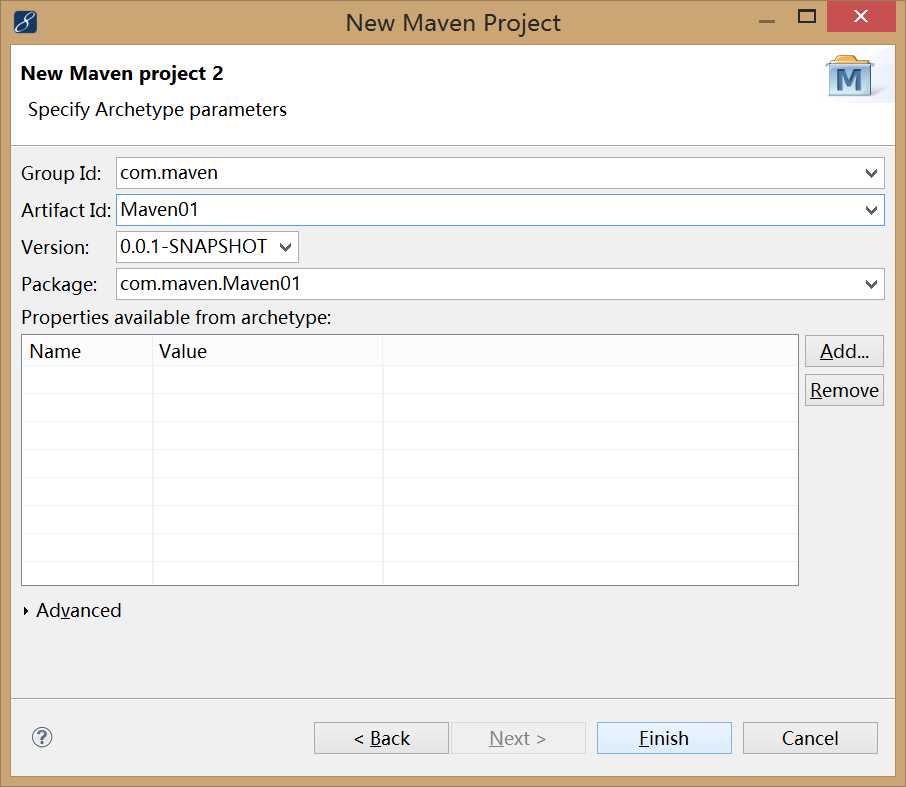The width and height of the screenshot is (906, 787).
Task: Minimize the New Maven Project window
Action: coord(767,21)
